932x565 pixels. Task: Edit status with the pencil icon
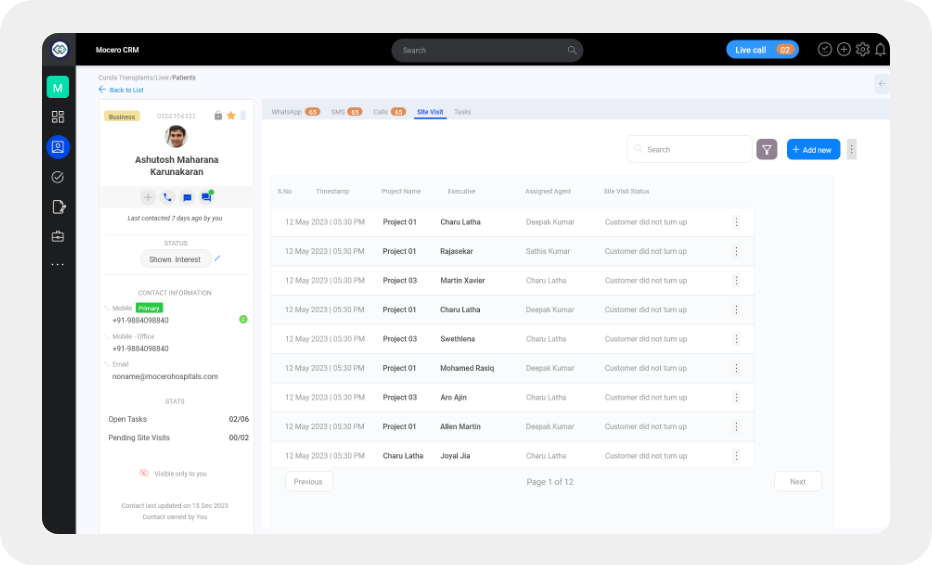click(218, 258)
